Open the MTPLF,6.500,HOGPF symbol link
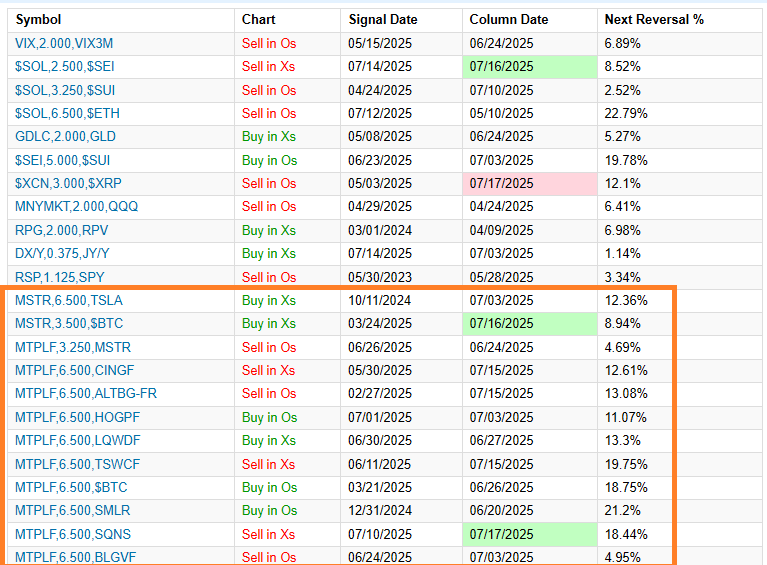 [77, 417]
